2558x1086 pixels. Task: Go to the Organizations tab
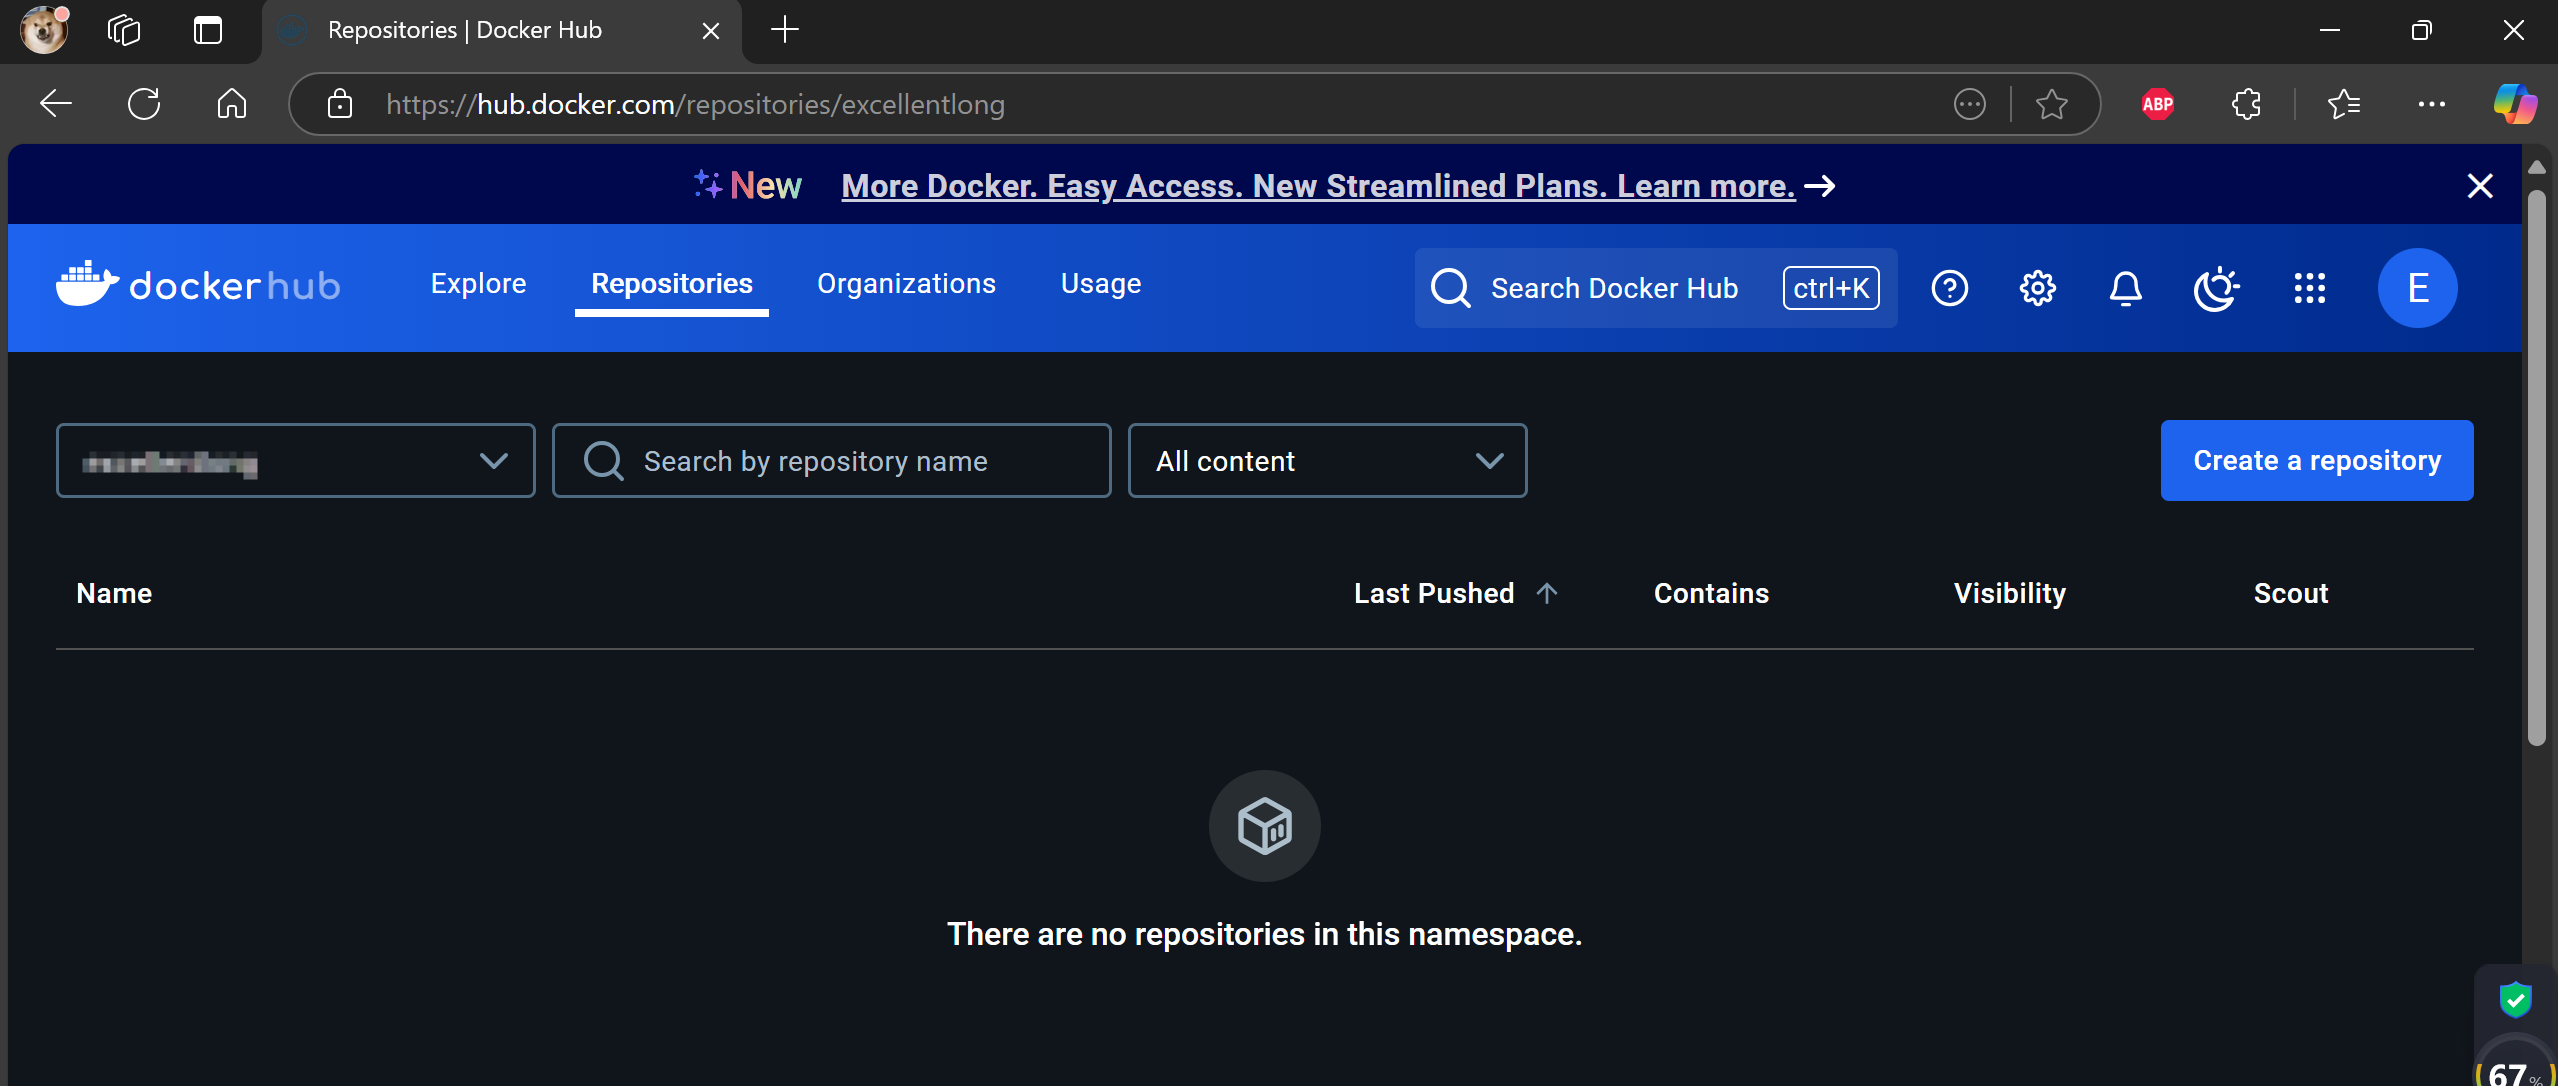pos(906,284)
